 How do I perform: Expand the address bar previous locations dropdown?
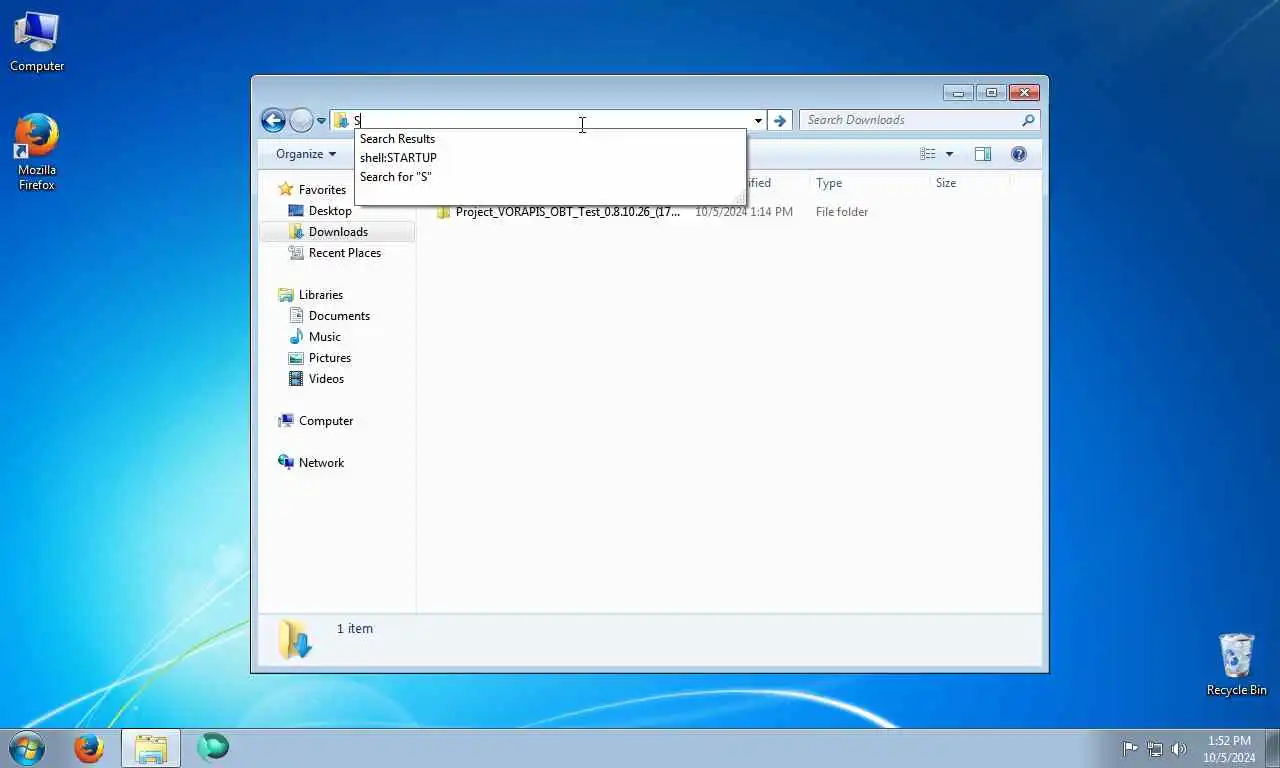[x=758, y=121]
